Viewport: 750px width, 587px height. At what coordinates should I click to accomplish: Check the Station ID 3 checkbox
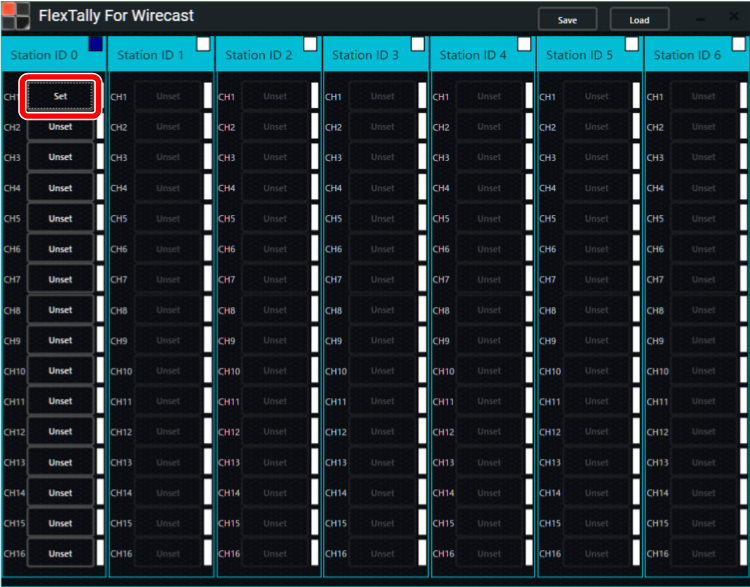tap(418, 44)
